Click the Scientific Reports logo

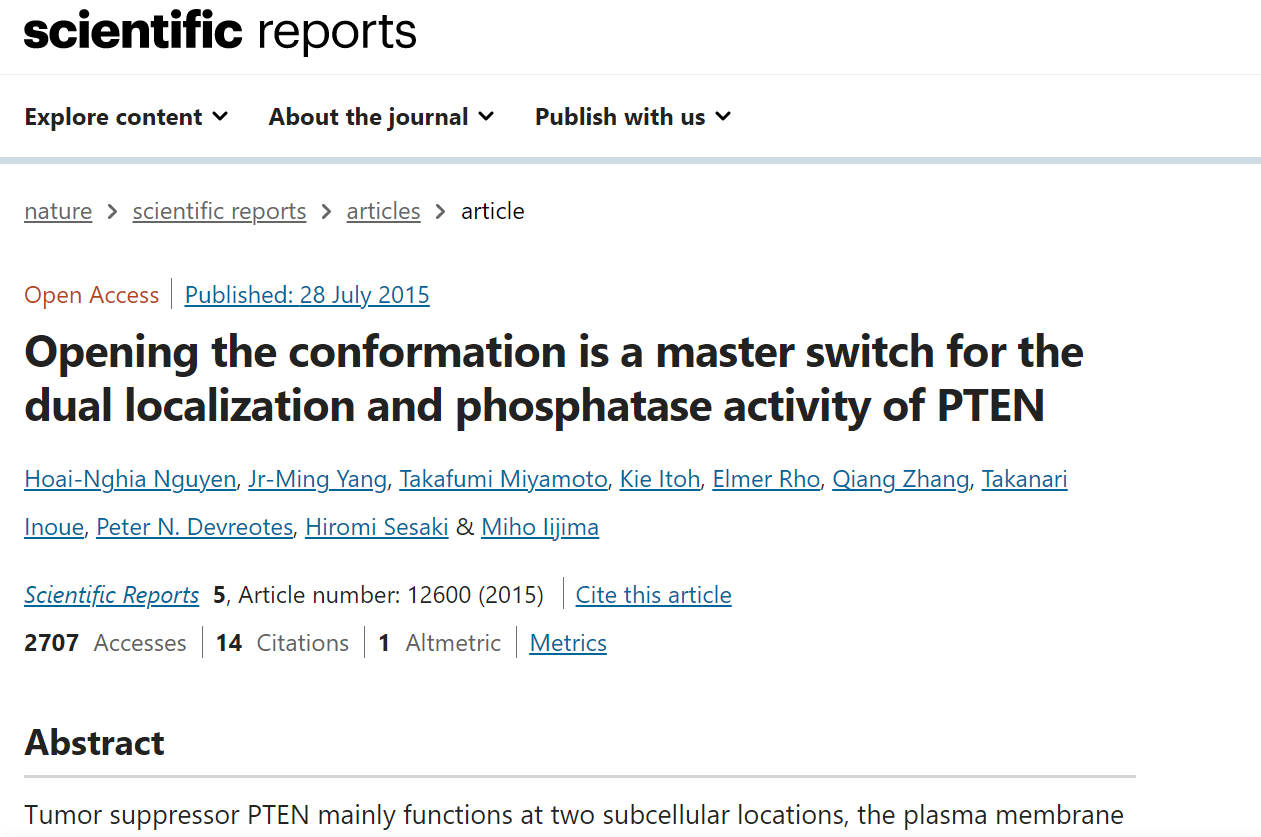(220, 33)
